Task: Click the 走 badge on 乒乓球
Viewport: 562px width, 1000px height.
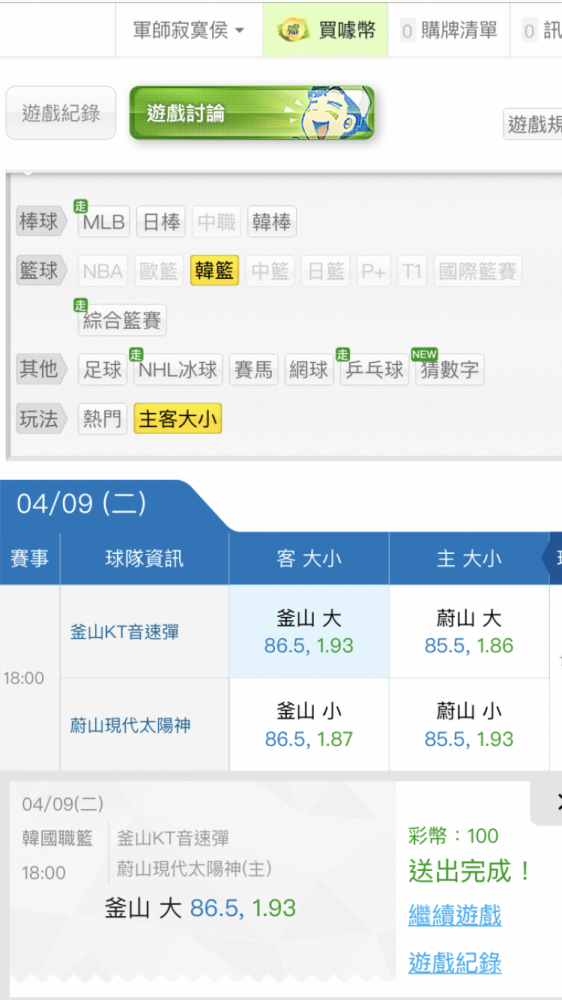Action: [343, 354]
